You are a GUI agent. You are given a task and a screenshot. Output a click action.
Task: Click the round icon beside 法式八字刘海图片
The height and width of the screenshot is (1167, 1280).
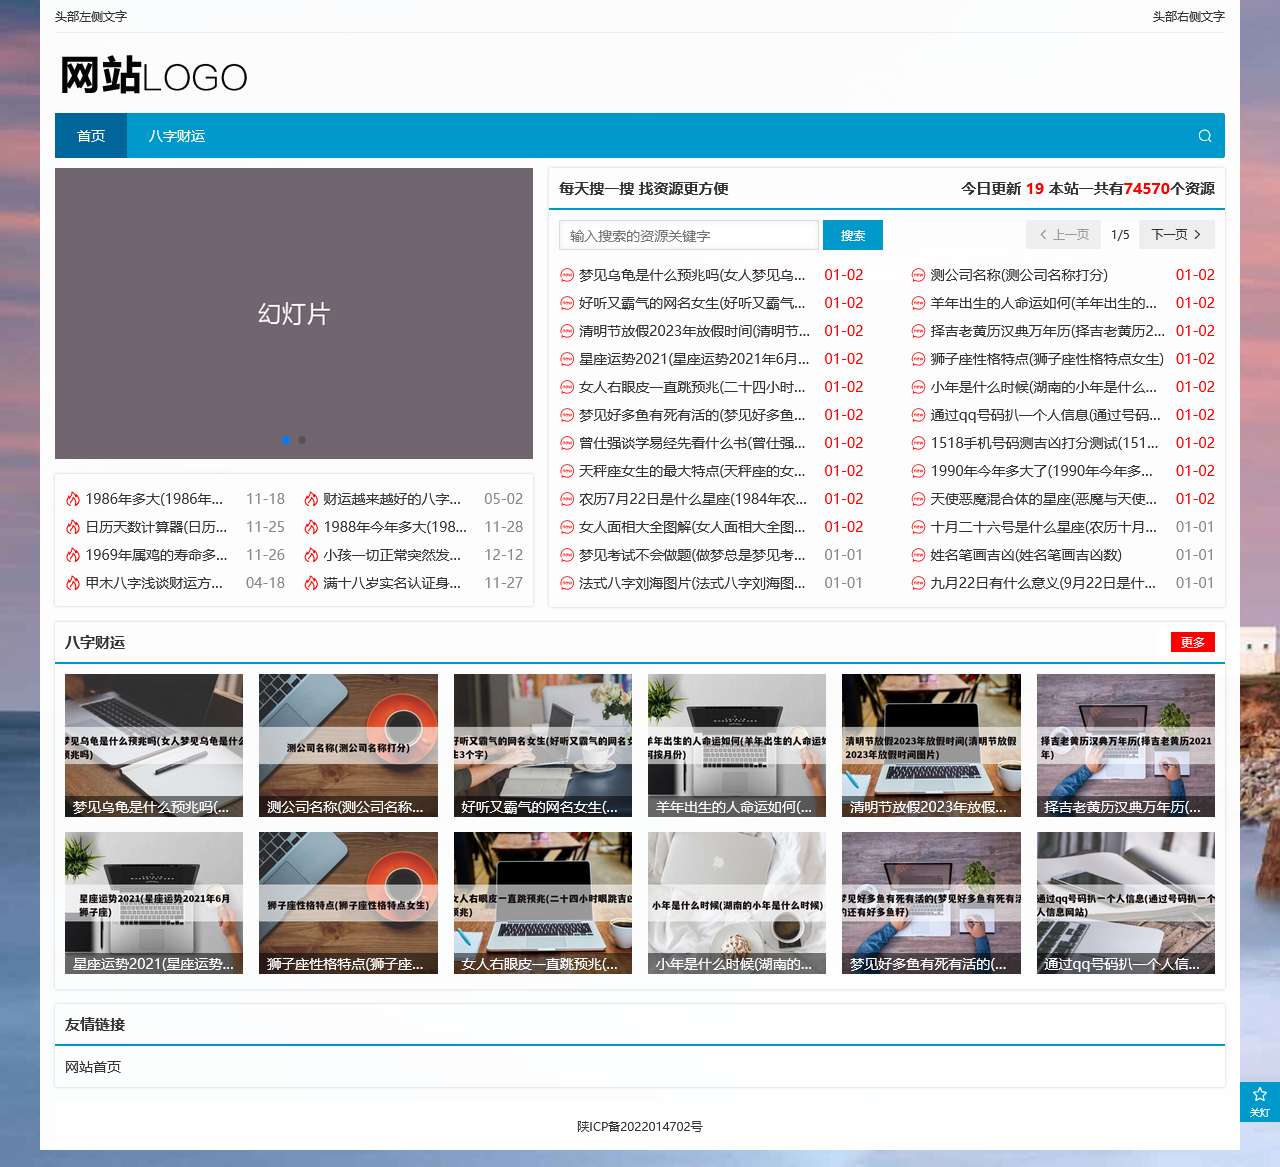567,583
